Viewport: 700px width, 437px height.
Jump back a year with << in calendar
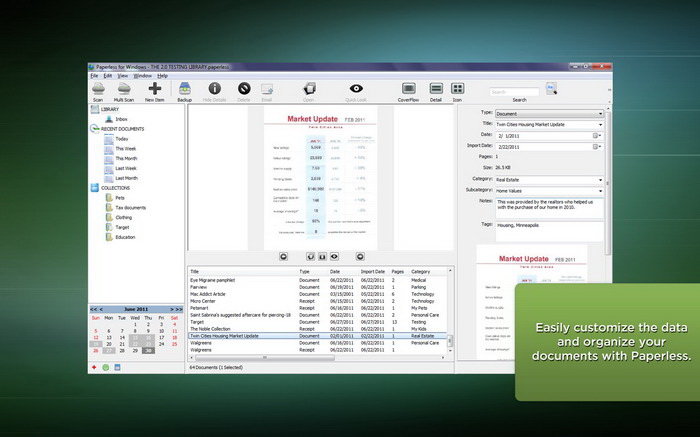click(93, 309)
